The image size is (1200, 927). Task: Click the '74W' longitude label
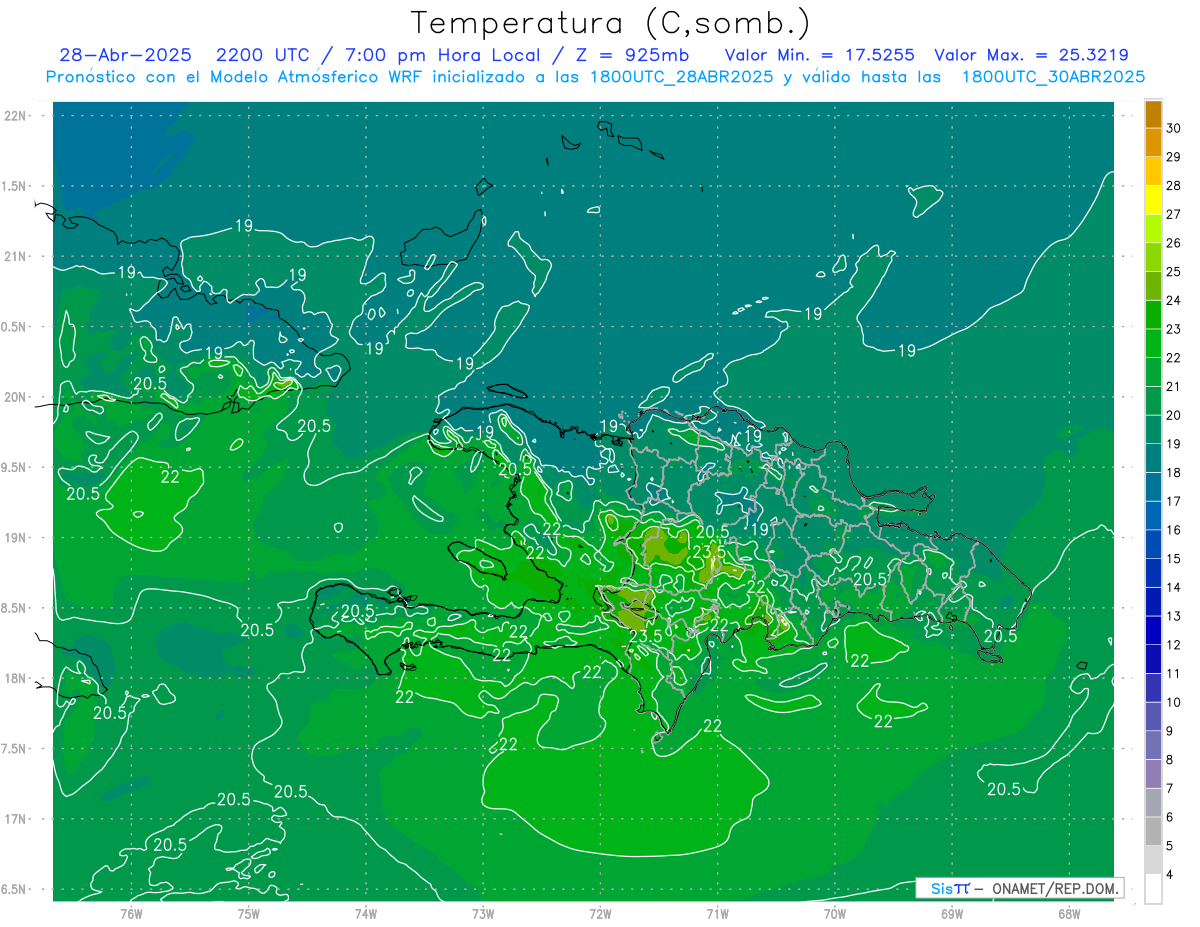(366, 913)
